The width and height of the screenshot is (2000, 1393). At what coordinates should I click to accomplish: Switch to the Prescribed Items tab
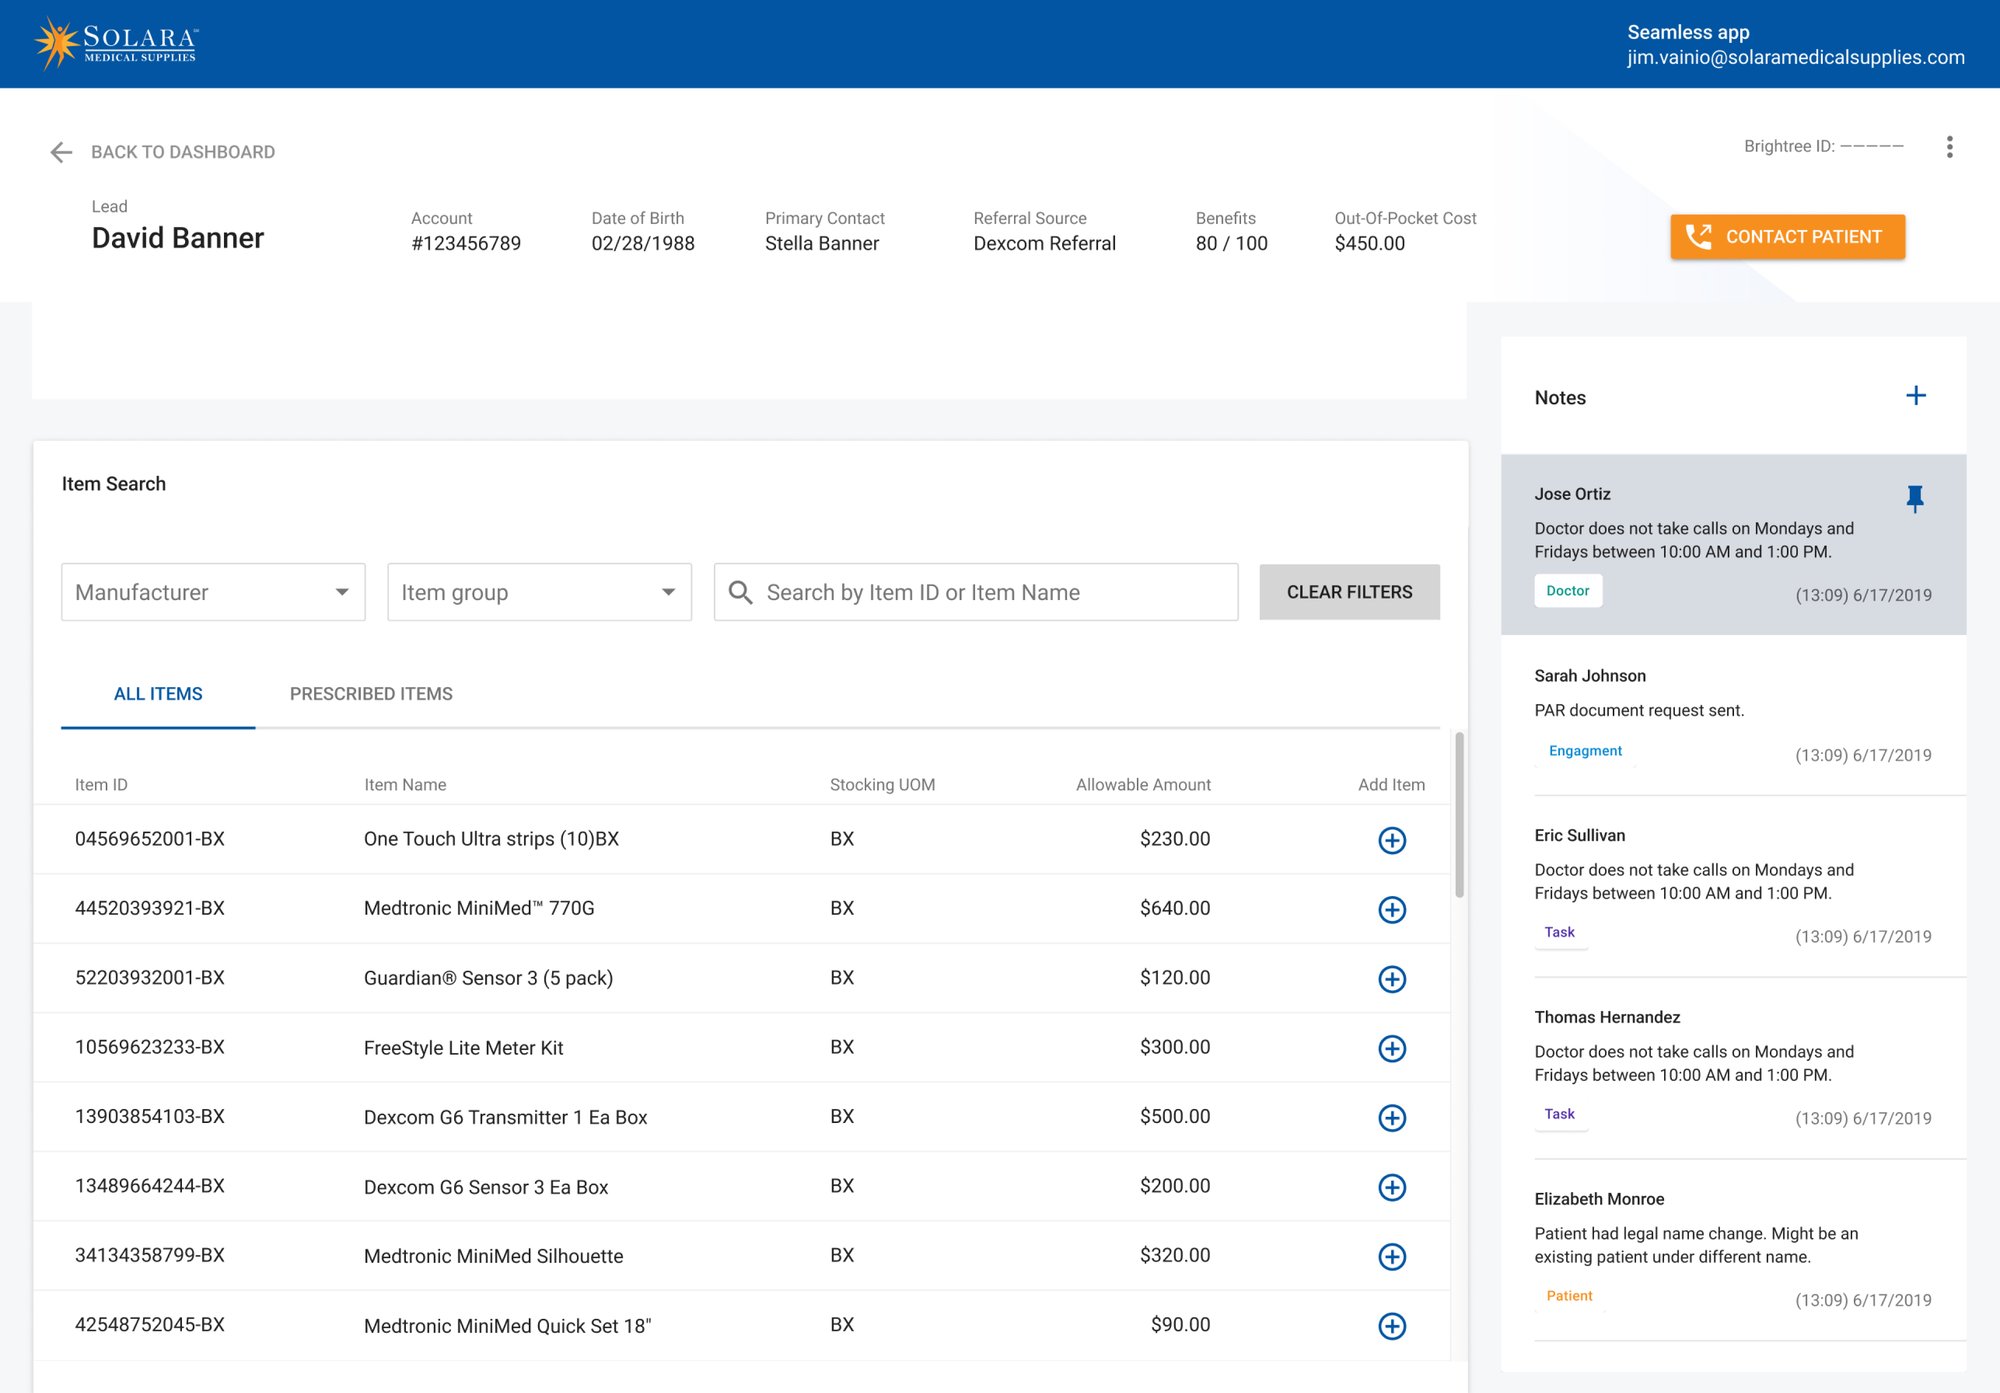(x=371, y=694)
